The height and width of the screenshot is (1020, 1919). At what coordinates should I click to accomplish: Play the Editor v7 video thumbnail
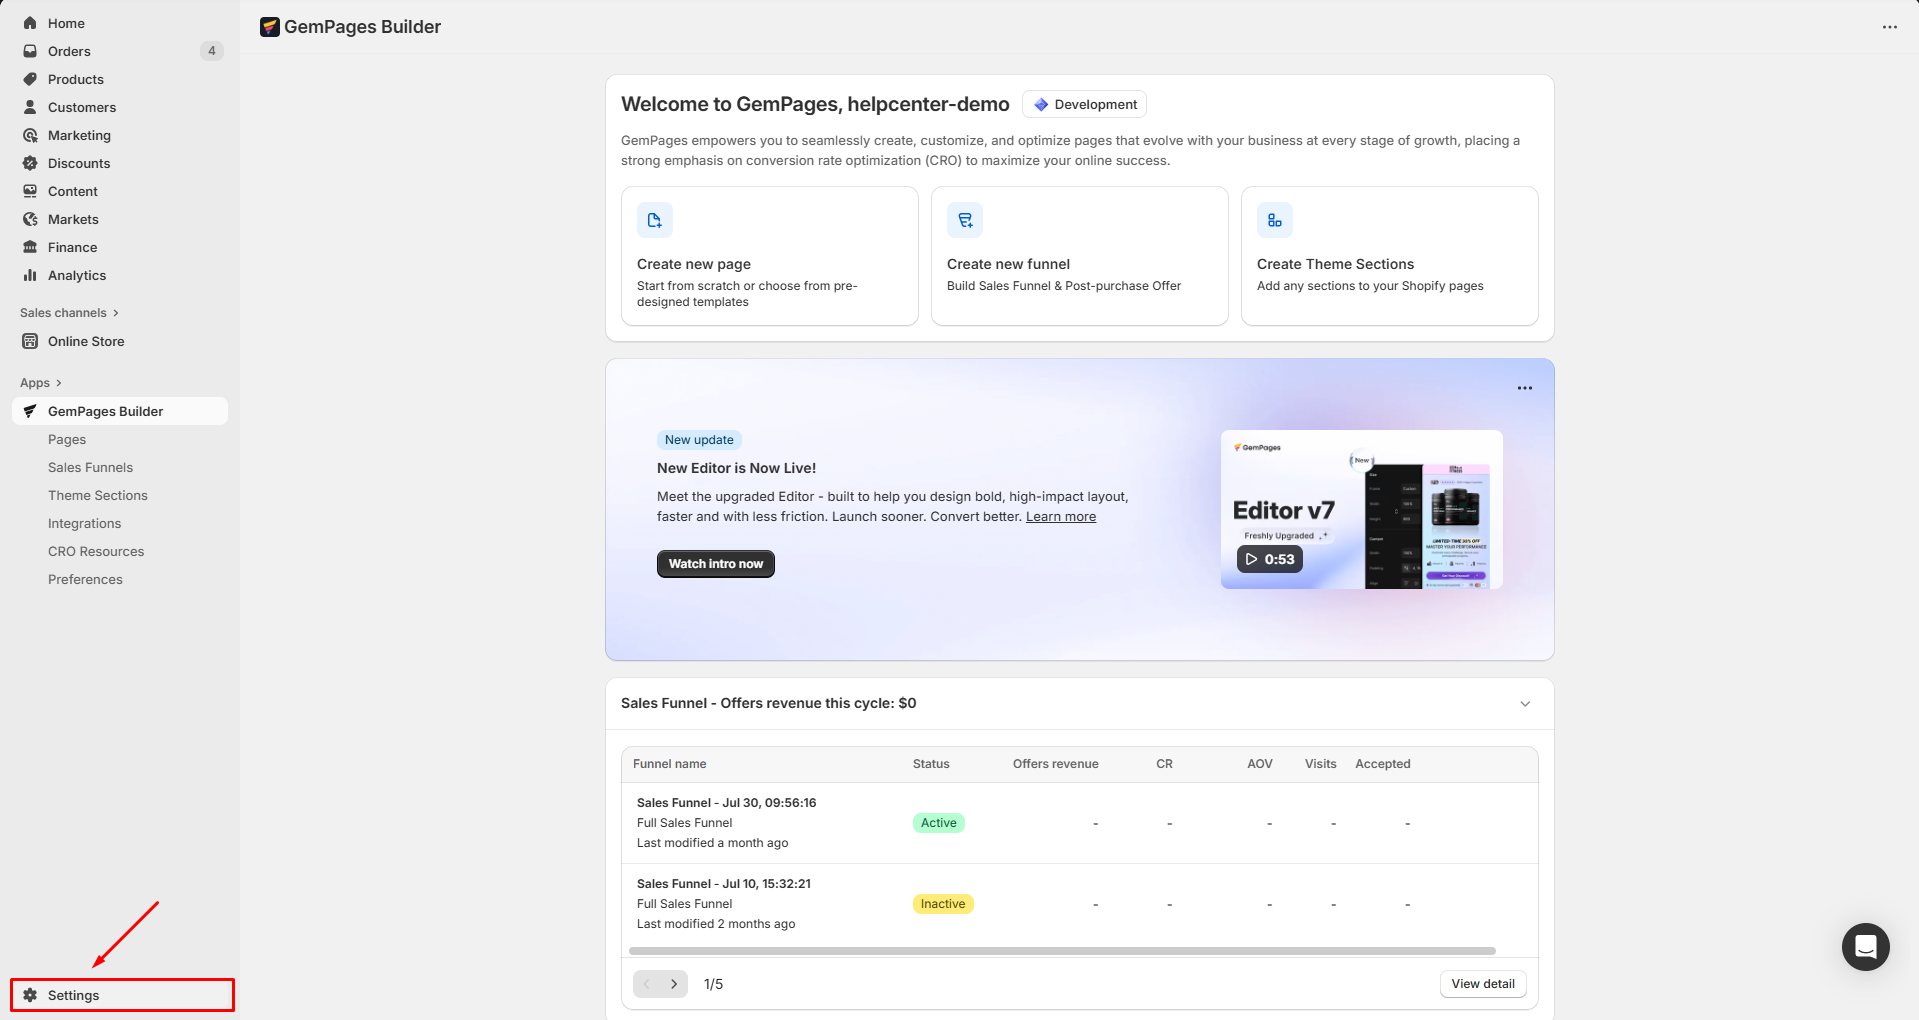pos(1269,559)
